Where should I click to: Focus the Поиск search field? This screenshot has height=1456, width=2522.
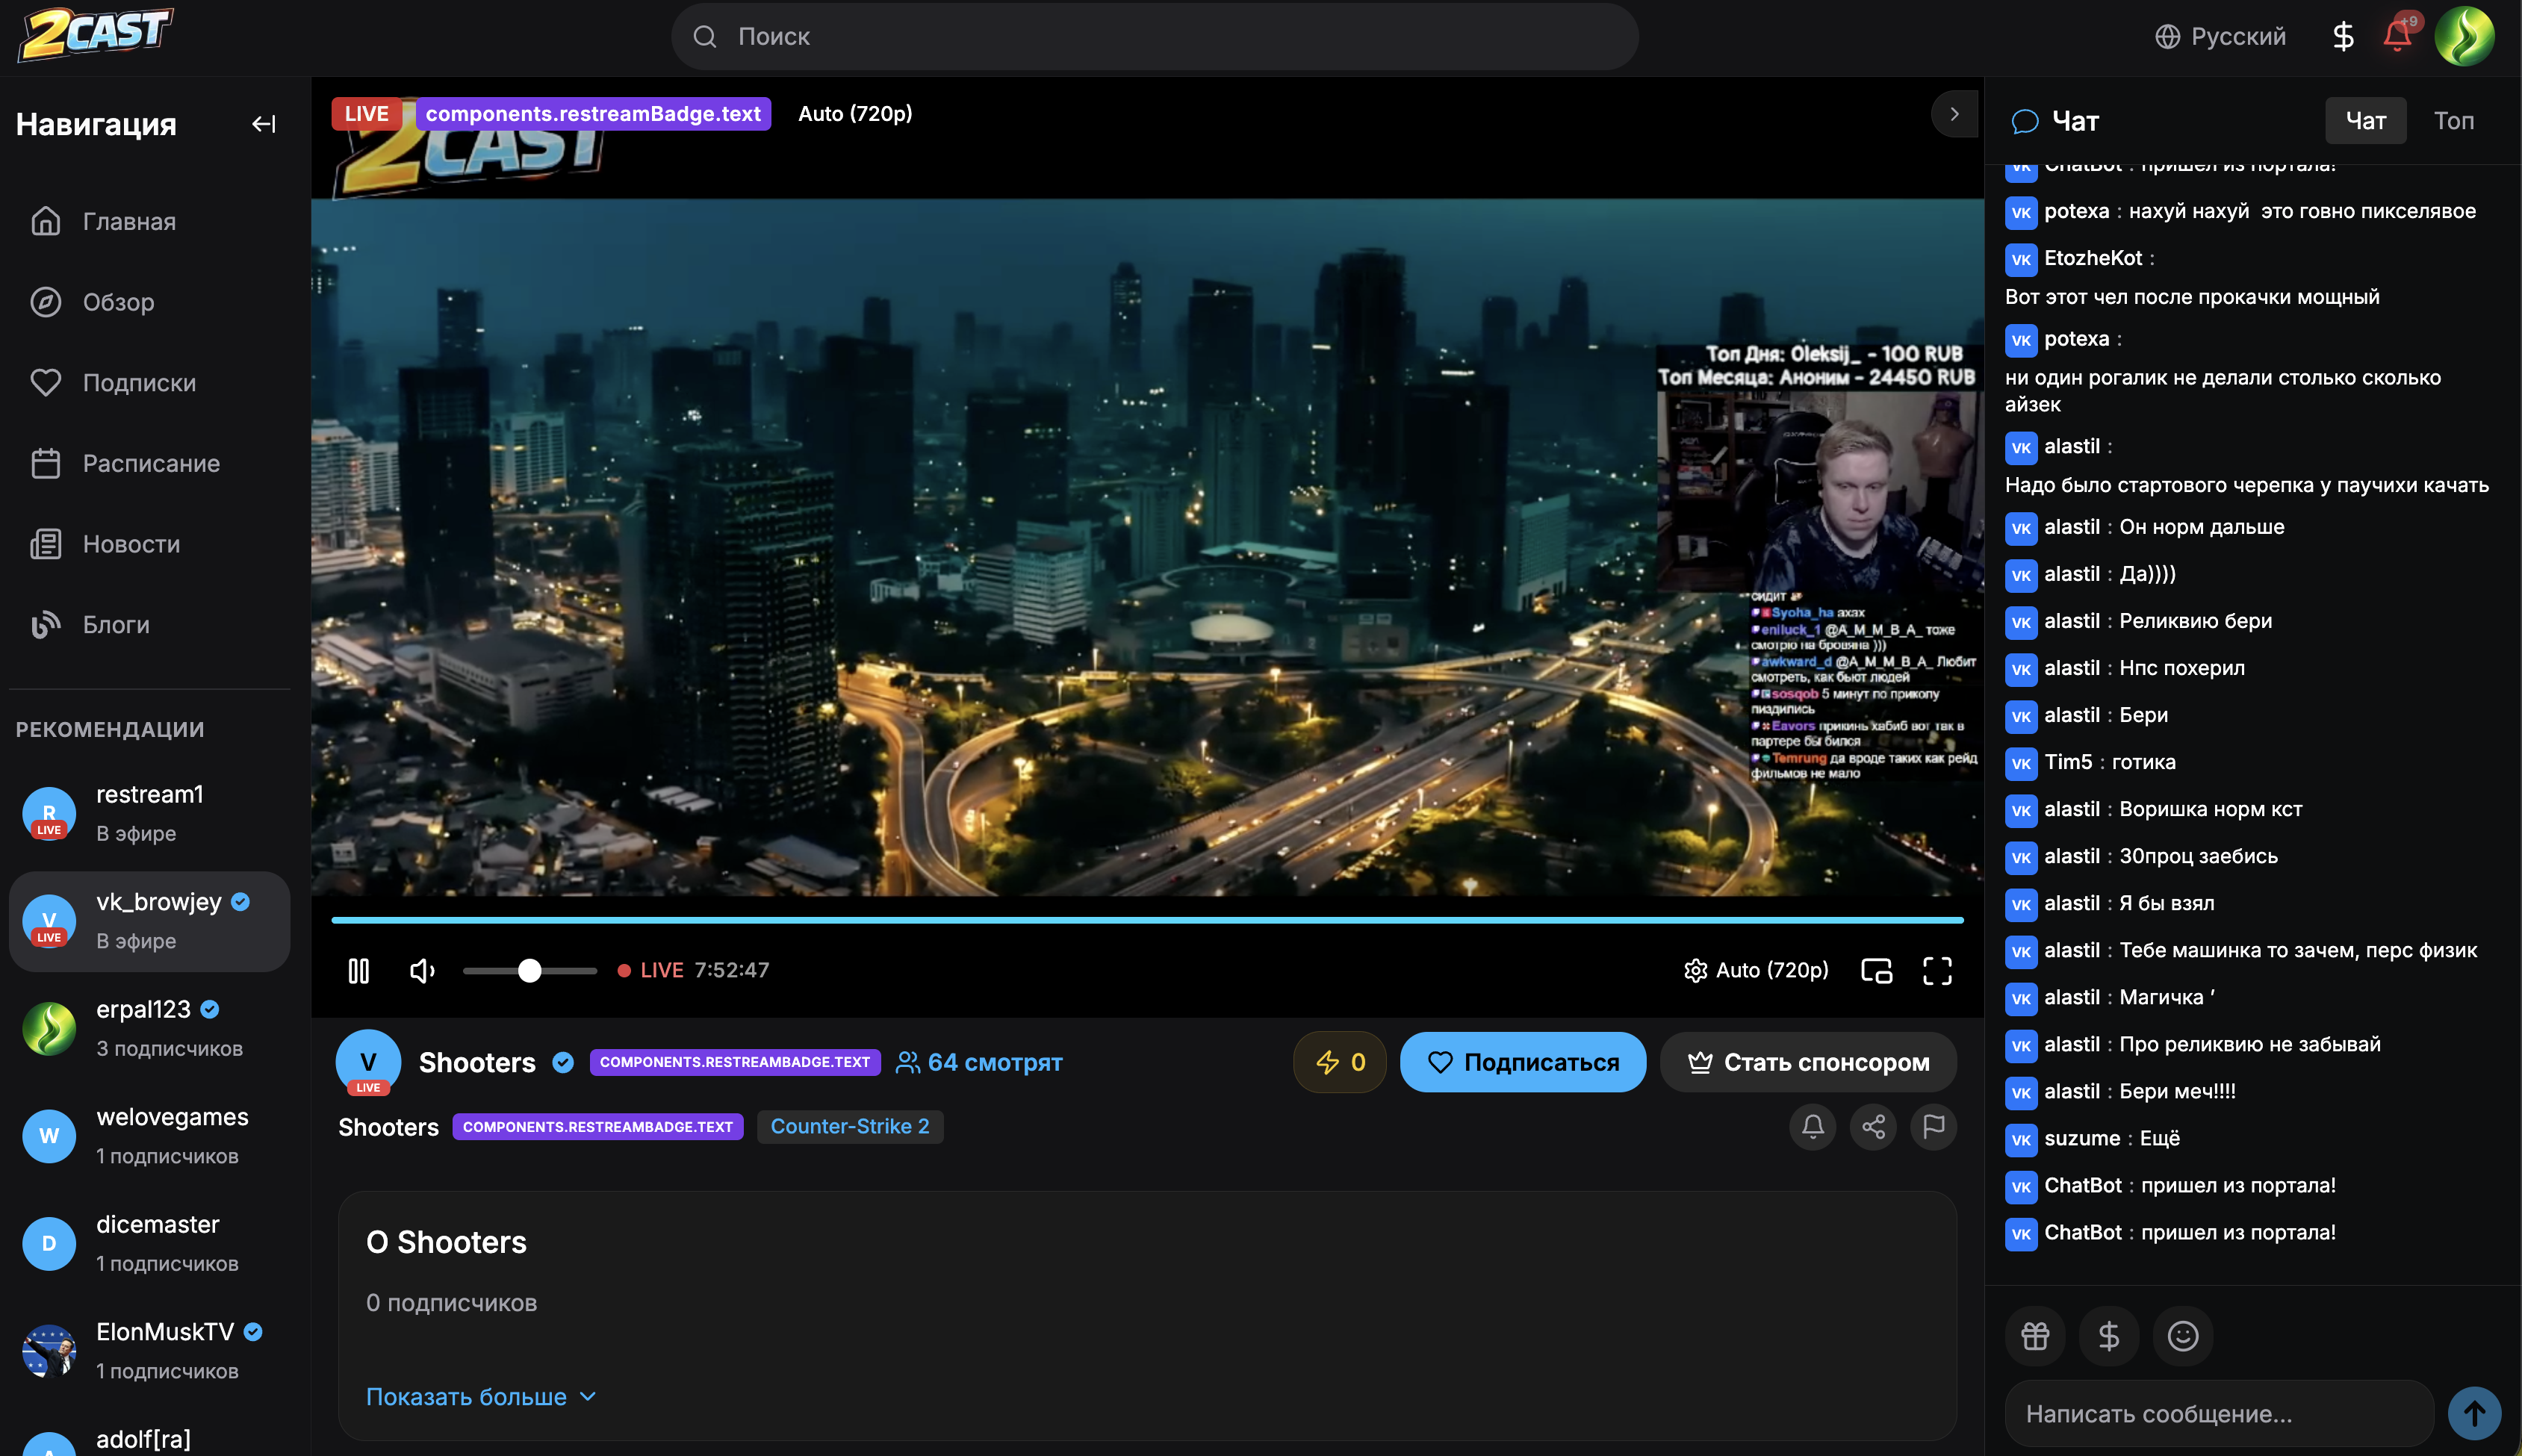1155,36
